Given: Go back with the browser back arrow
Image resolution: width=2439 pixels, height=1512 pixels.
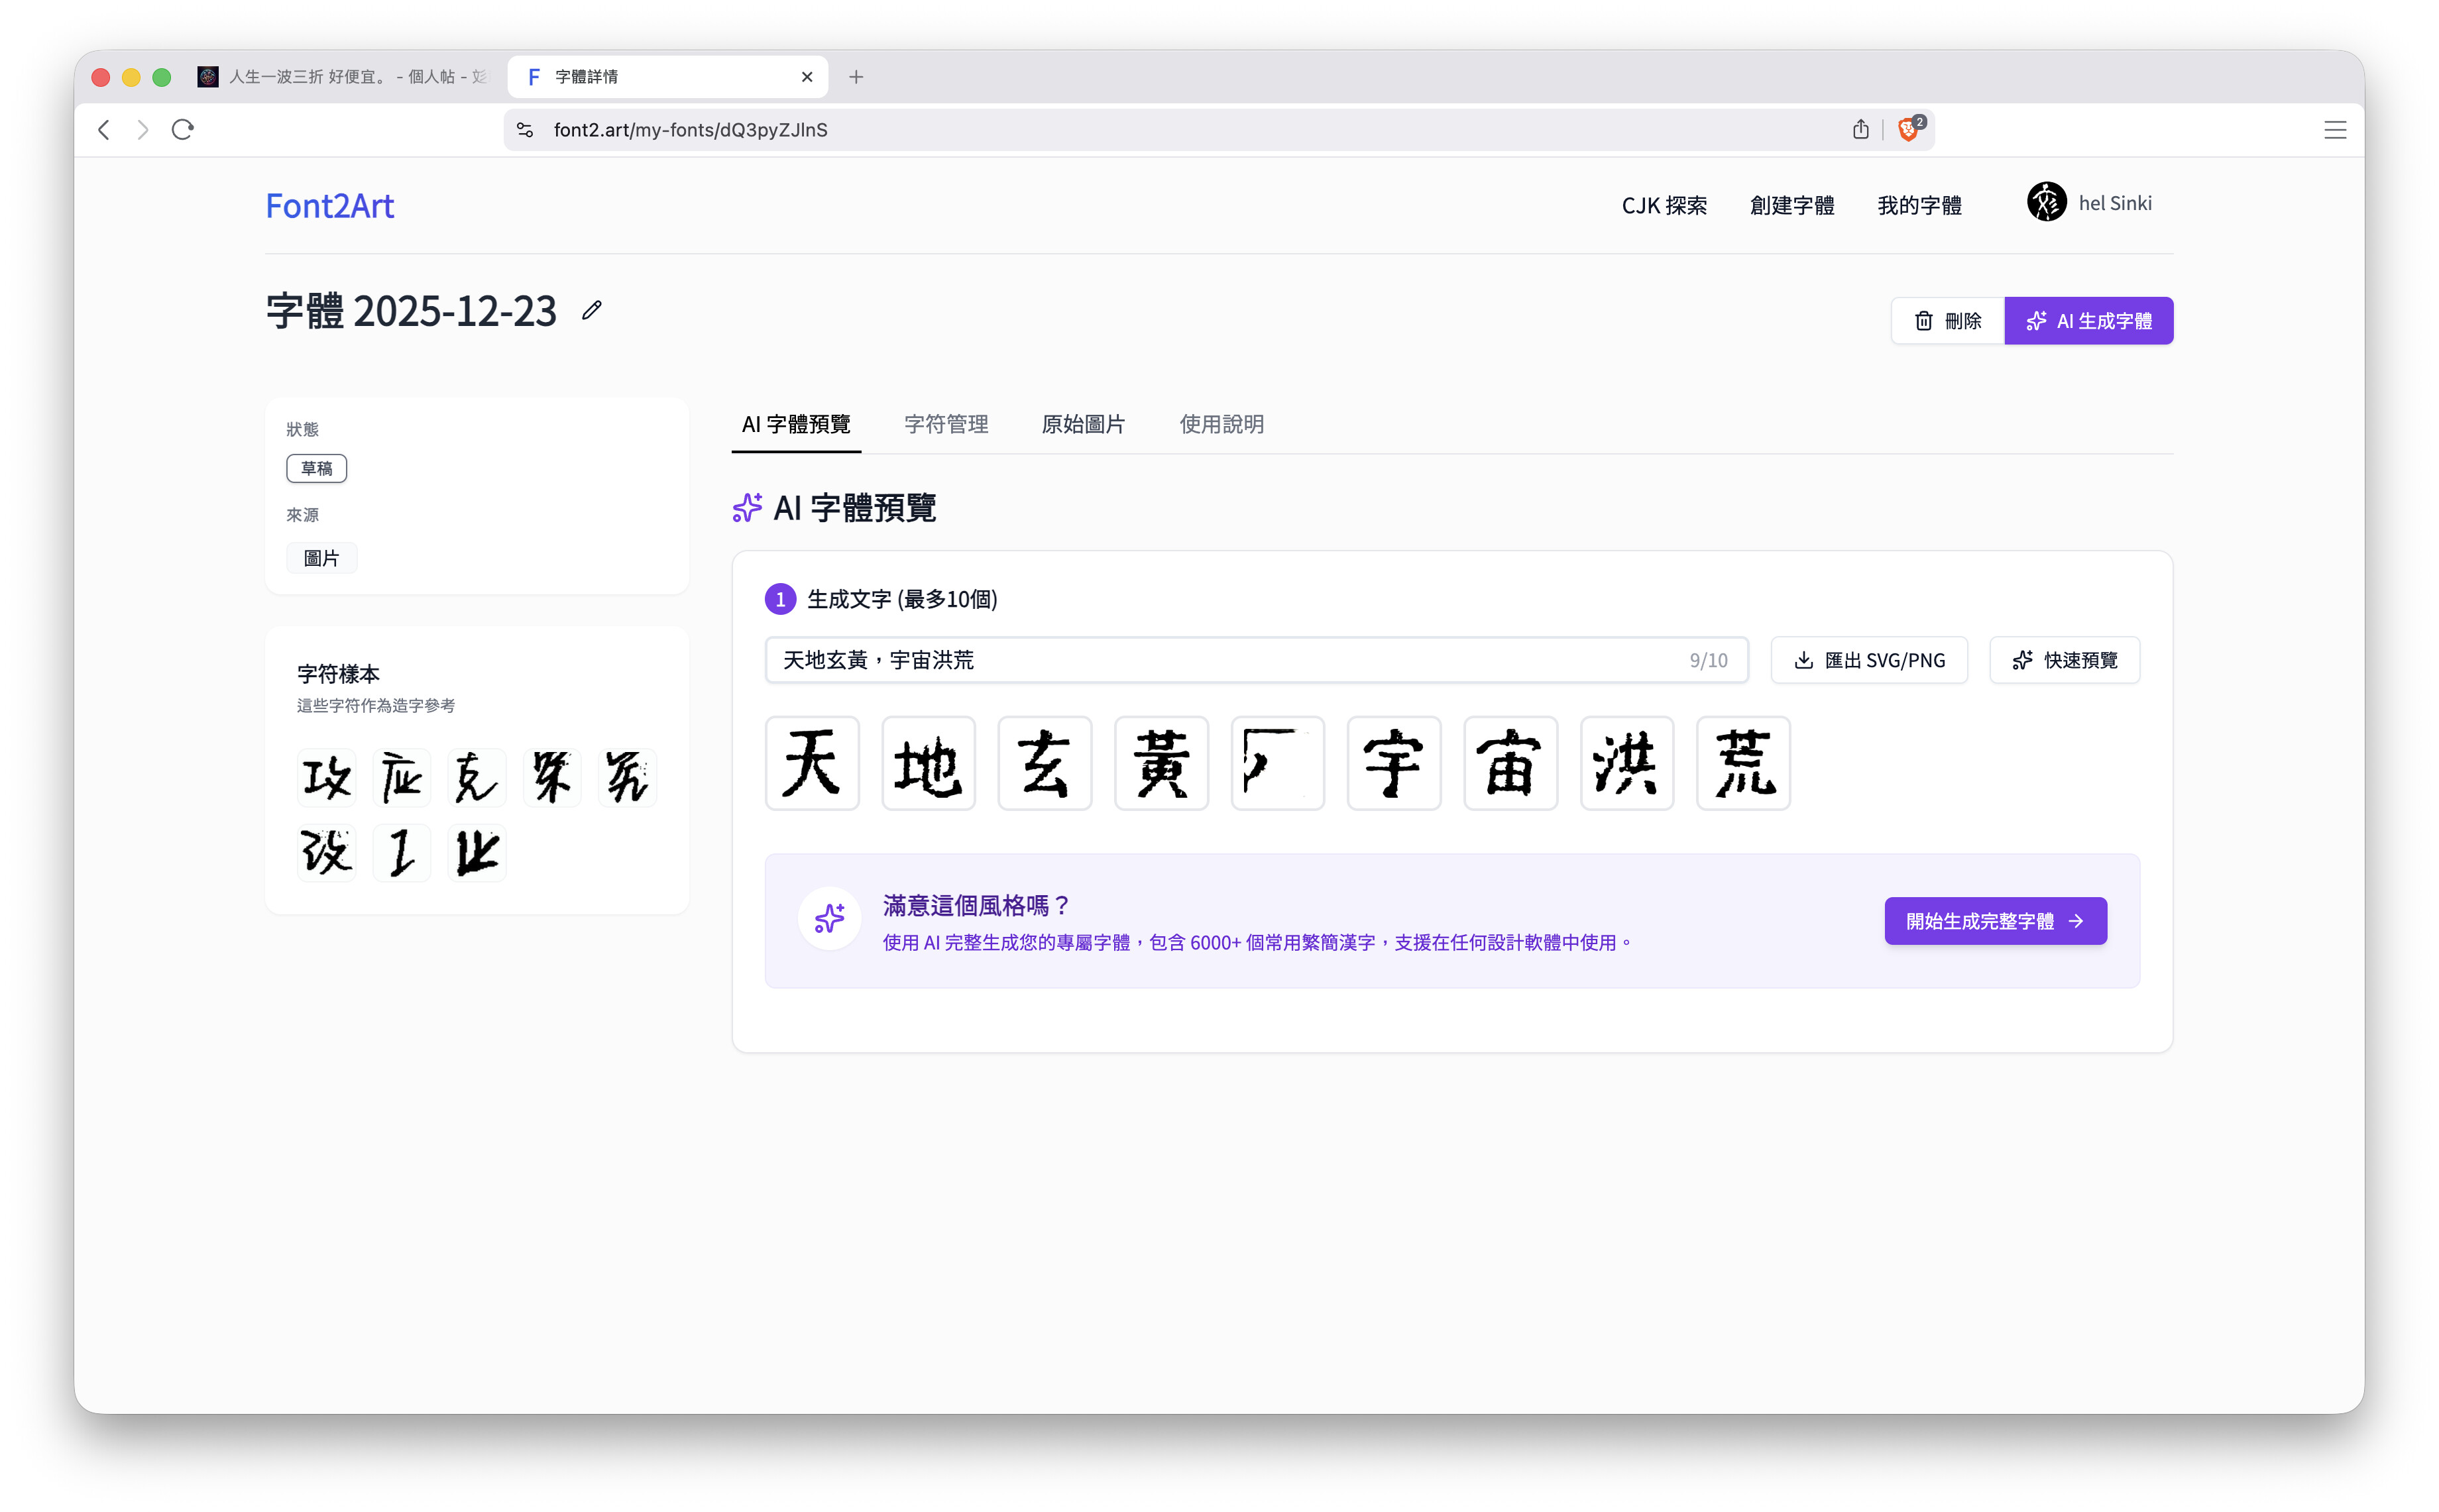Looking at the screenshot, I should 104,129.
